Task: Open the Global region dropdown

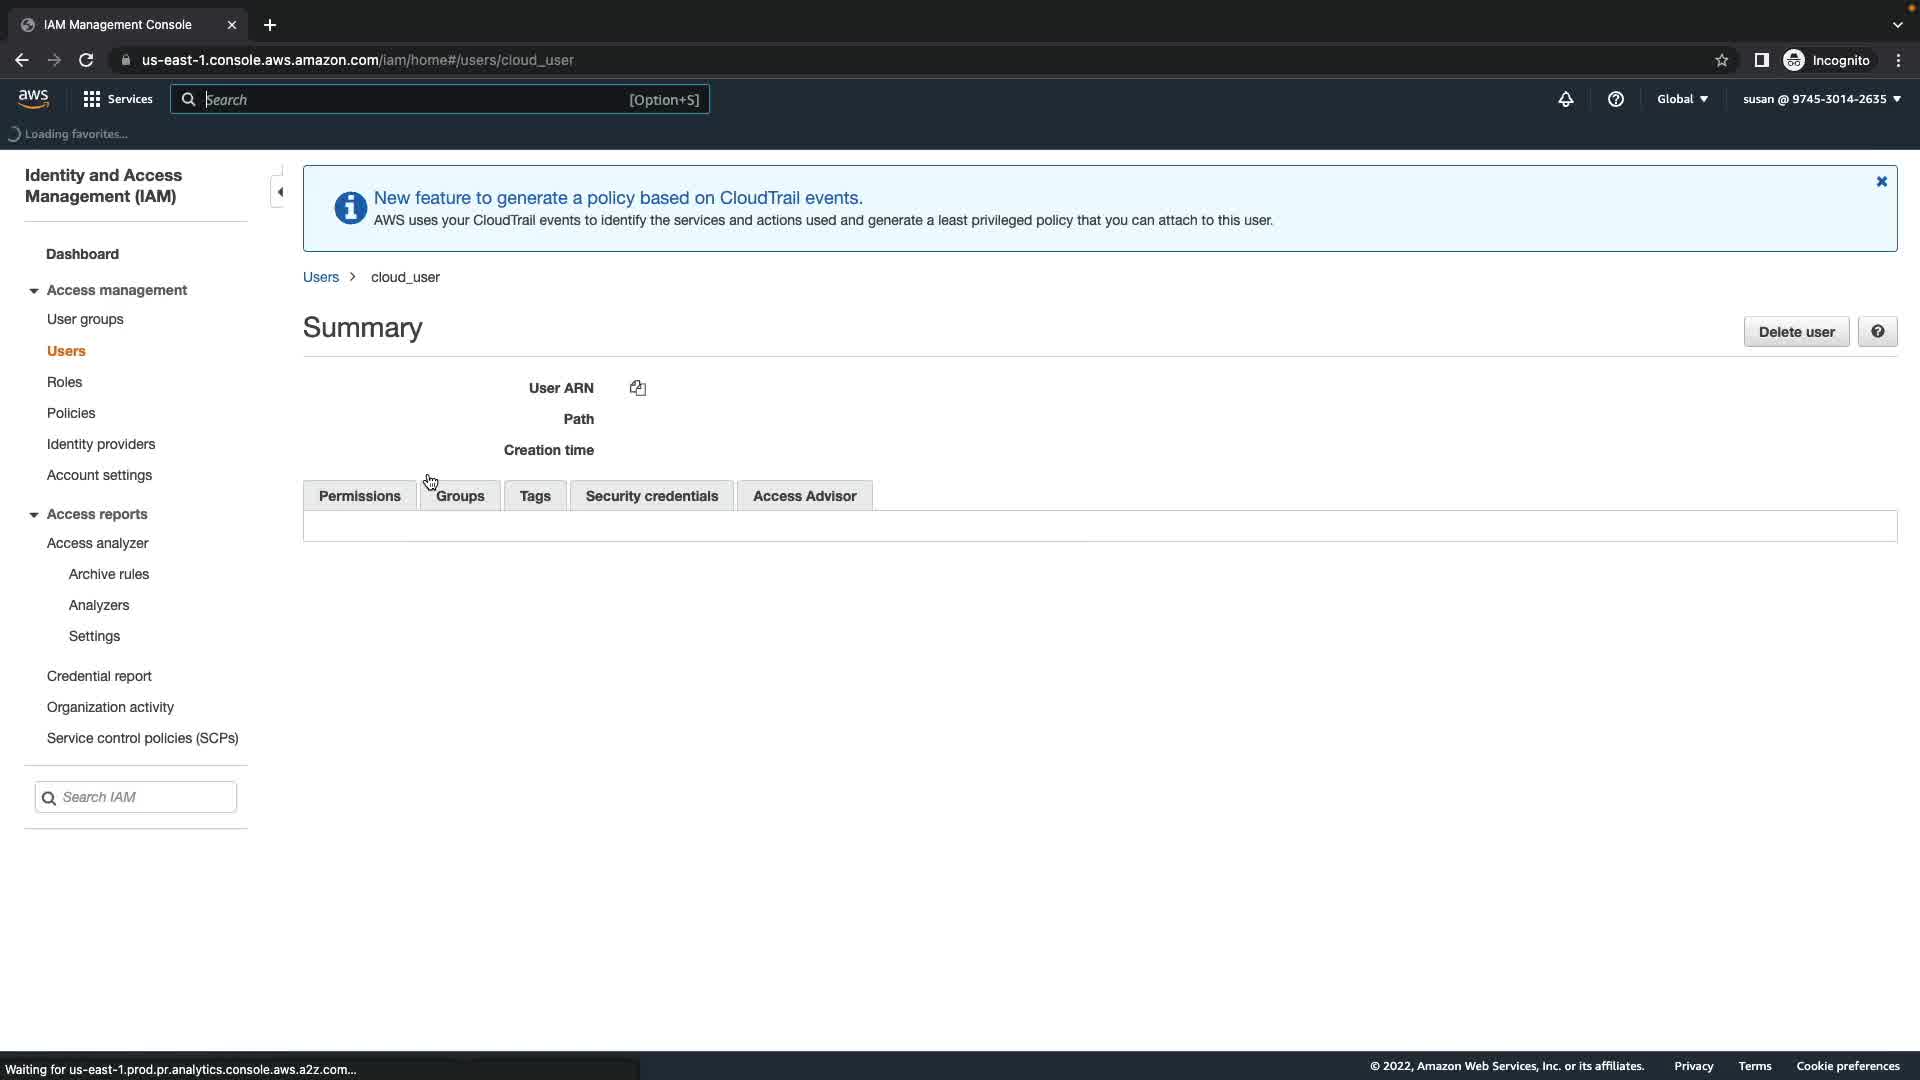Action: click(1682, 99)
